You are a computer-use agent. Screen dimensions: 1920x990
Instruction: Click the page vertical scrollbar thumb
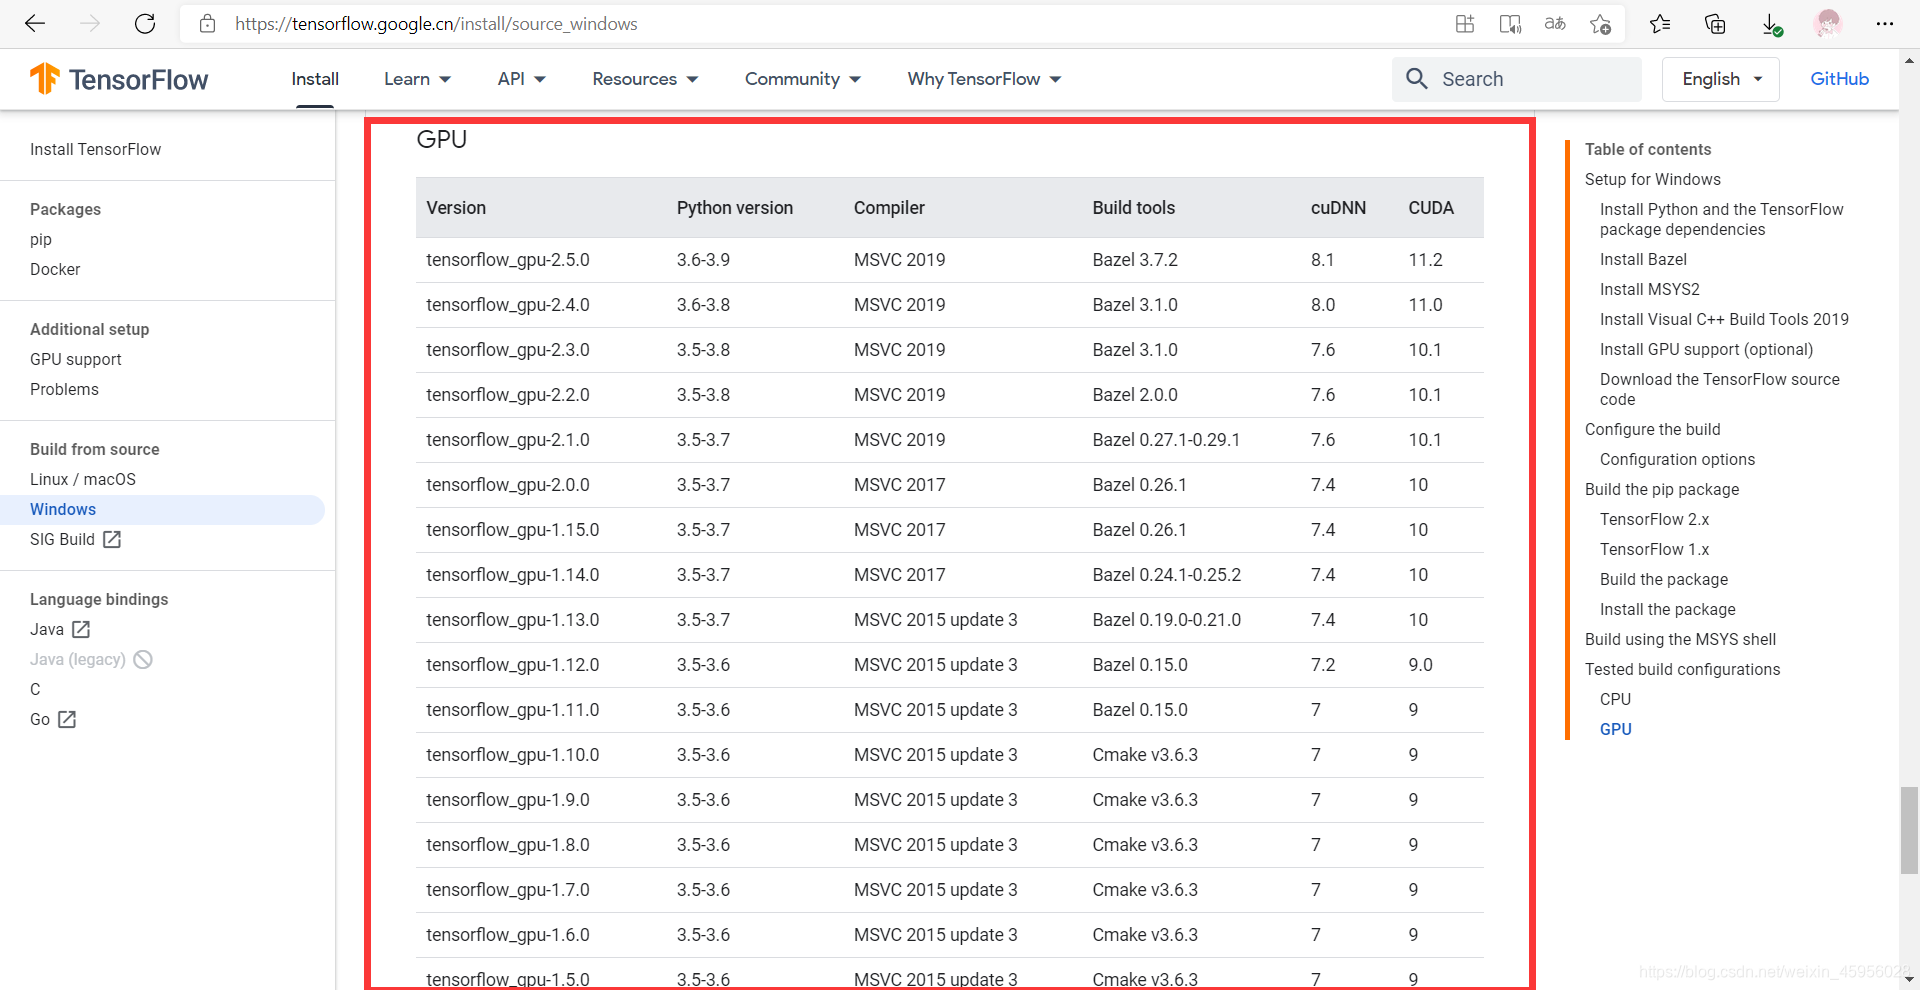(1909, 830)
